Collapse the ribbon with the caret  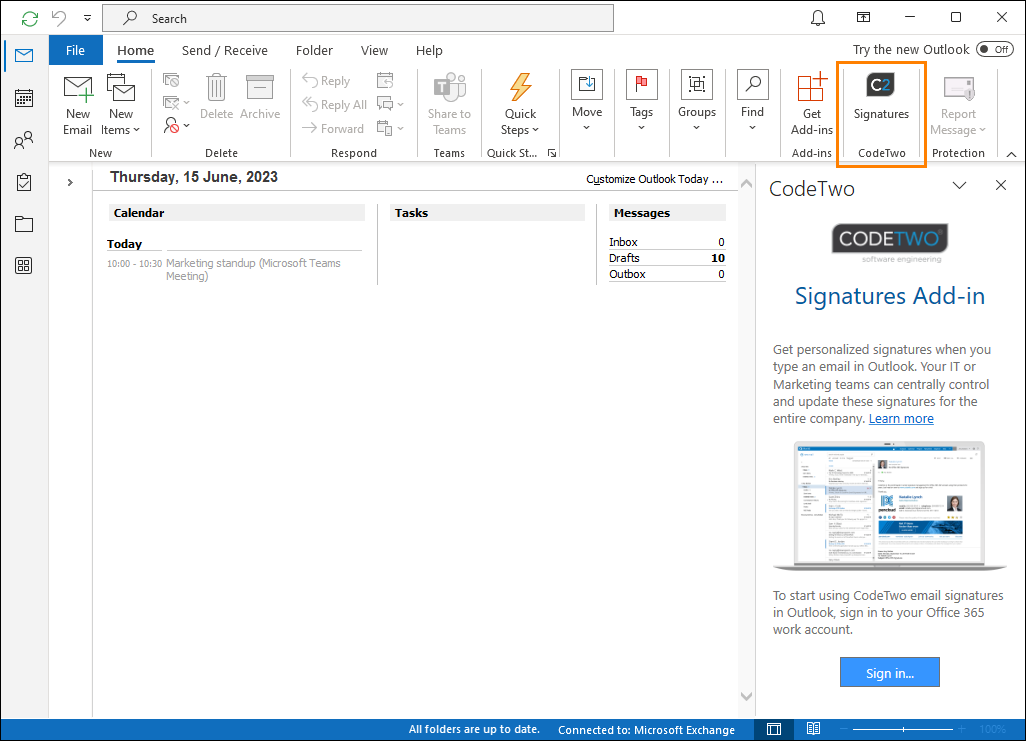[1011, 154]
